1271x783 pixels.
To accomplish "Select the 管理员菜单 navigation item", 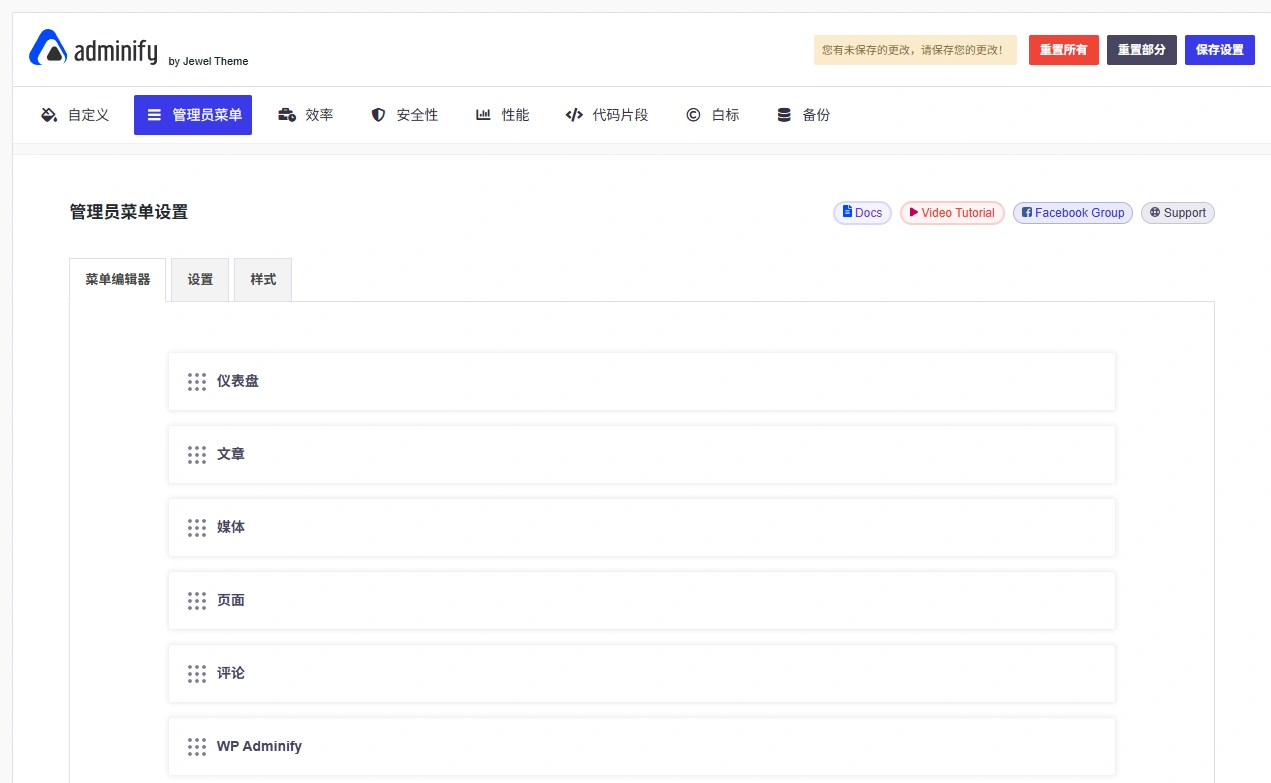I will coord(192,114).
